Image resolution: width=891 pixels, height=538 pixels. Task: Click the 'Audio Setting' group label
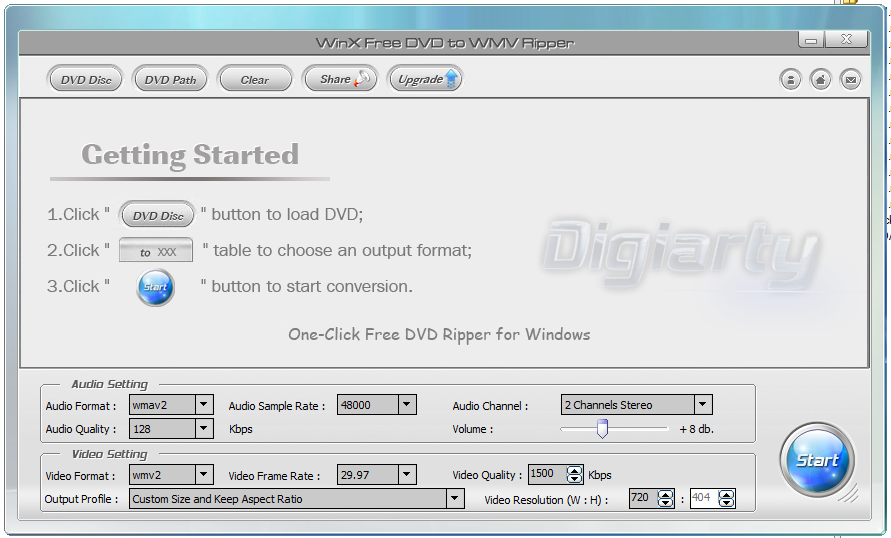tap(109, 385)
